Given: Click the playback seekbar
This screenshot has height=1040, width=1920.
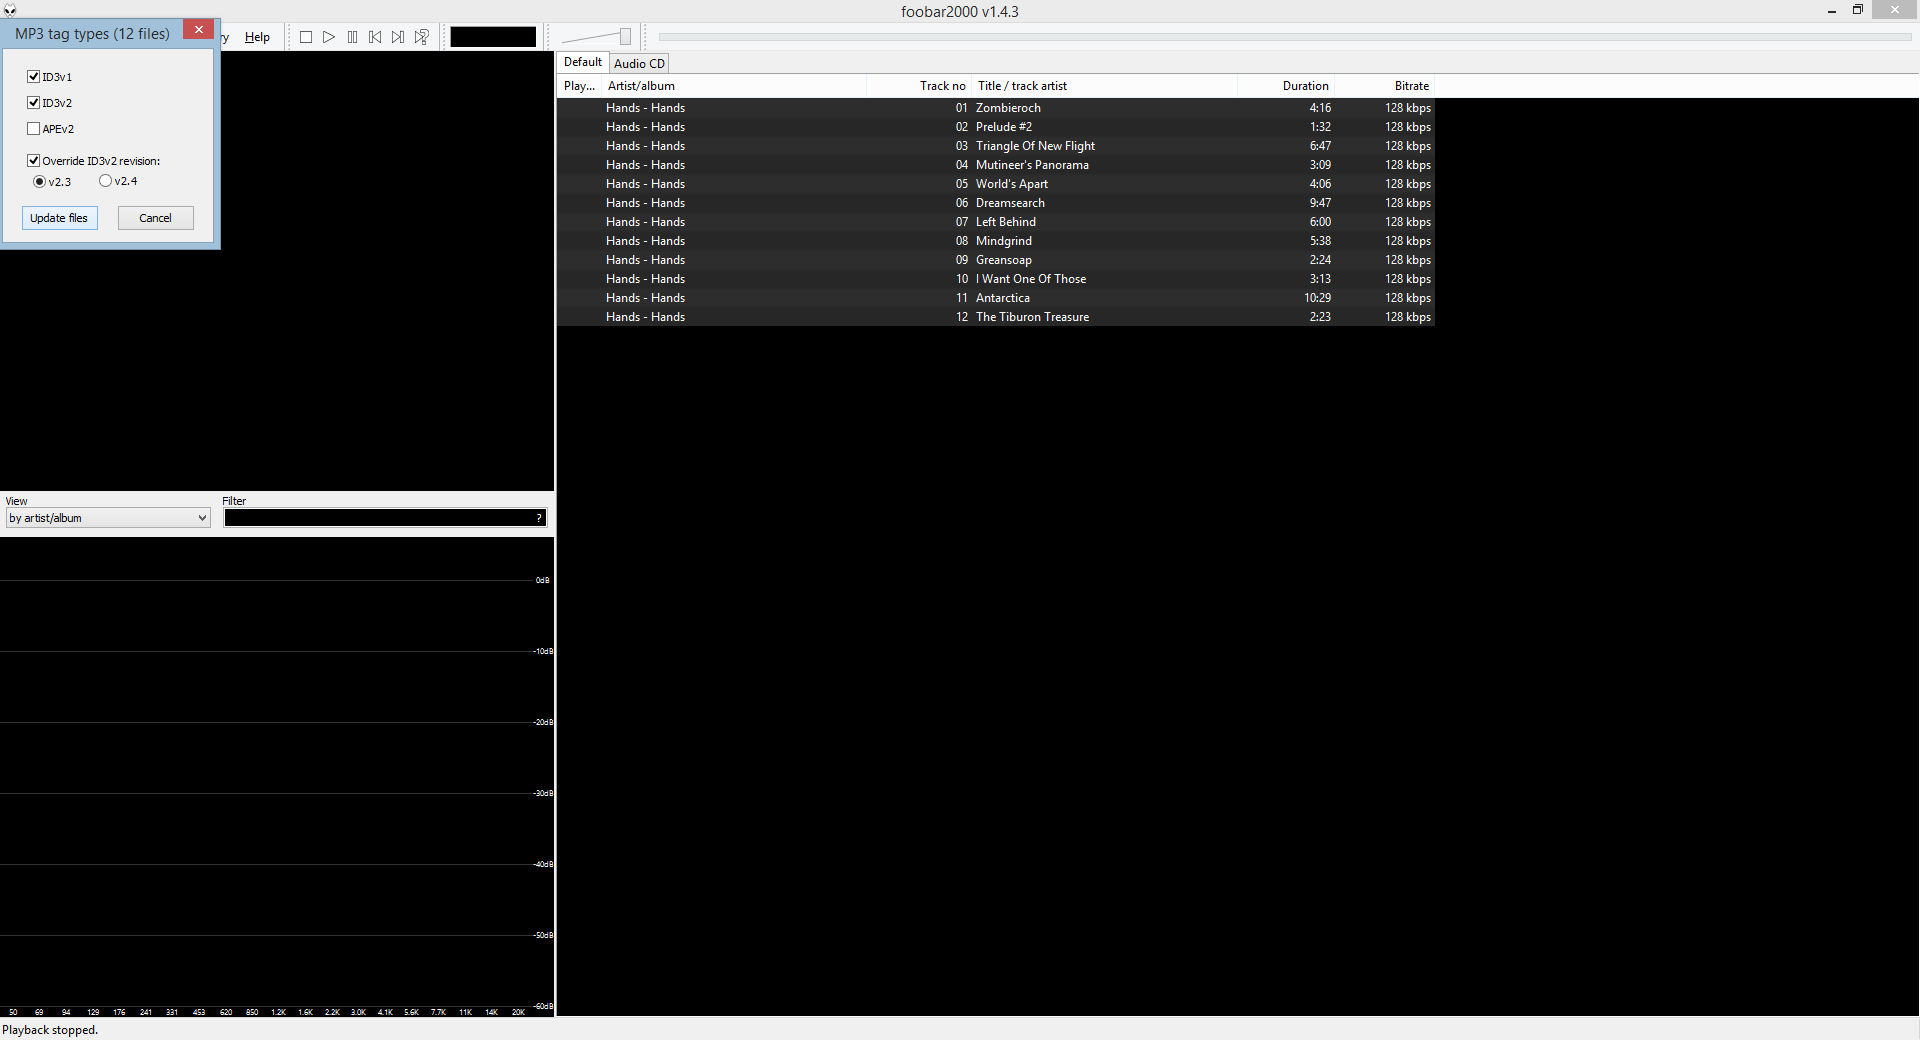Looking at the screenshot, I should click(x=1285, y=37).
